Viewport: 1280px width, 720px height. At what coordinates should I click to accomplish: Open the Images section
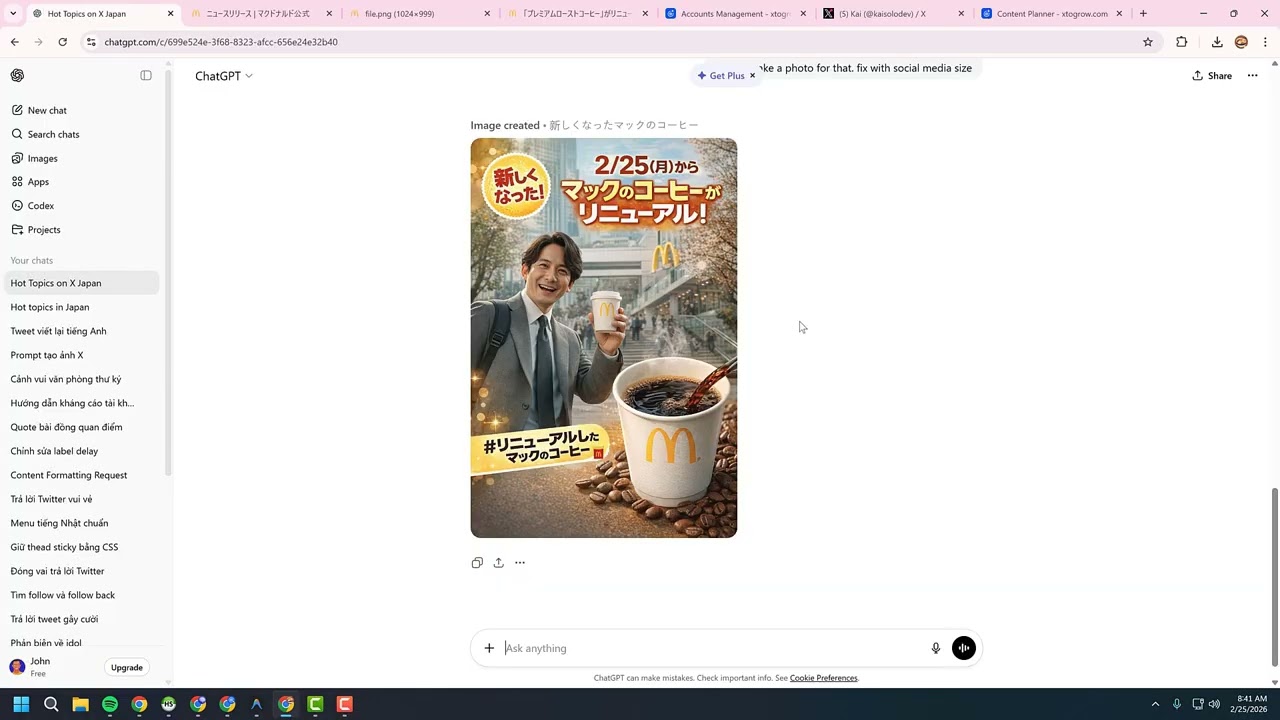tap(82, 158)
